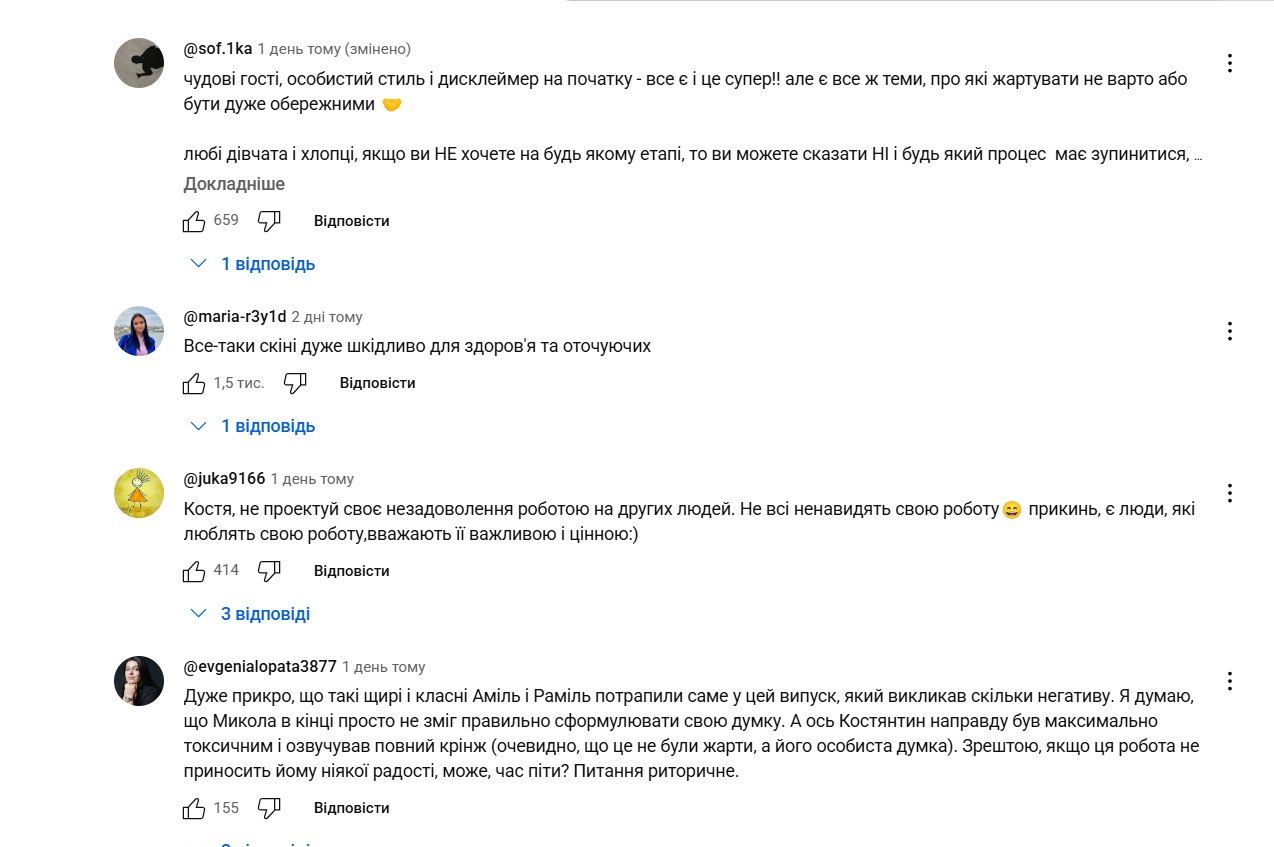This screenshot has height=847, width=1274.
Task: Dislike @maria-r3y1d's comment
Action: pos(295,383)
